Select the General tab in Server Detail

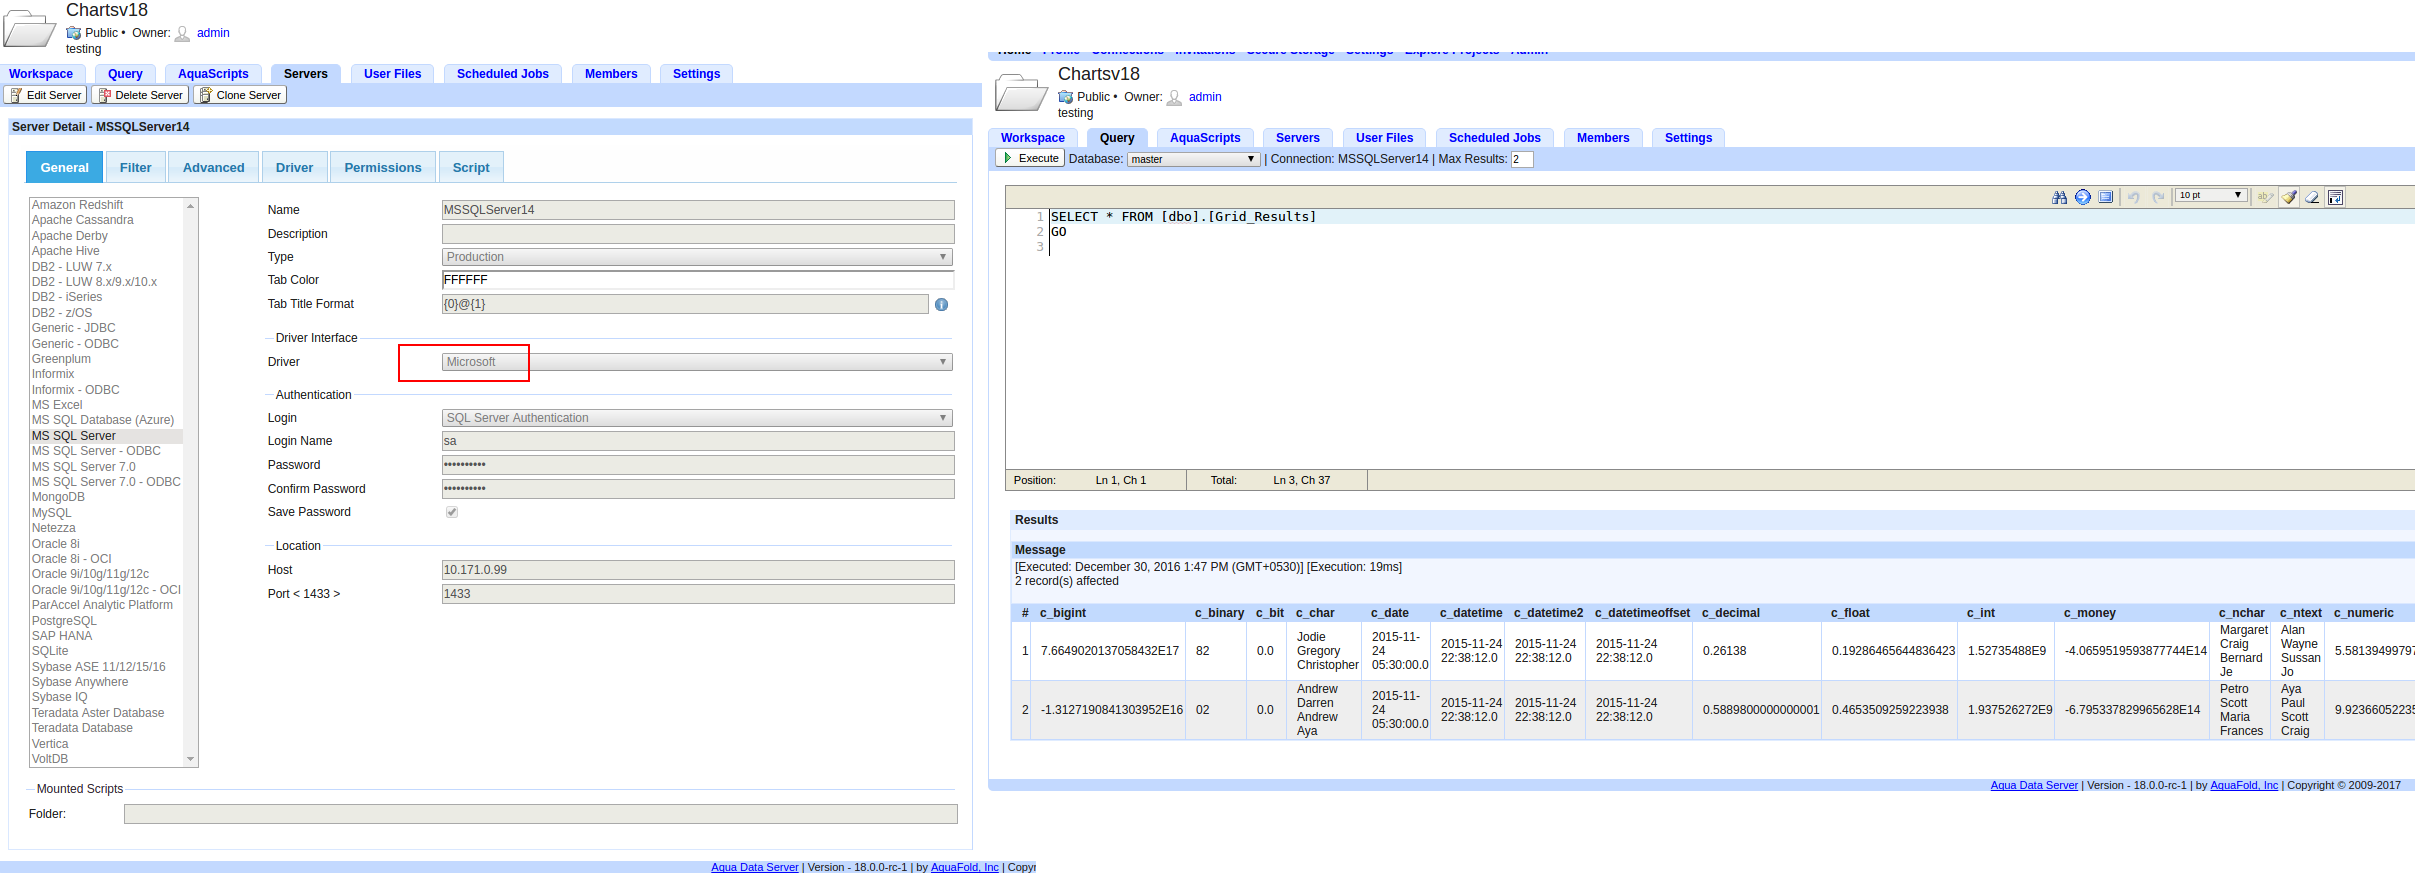[65, 168]
